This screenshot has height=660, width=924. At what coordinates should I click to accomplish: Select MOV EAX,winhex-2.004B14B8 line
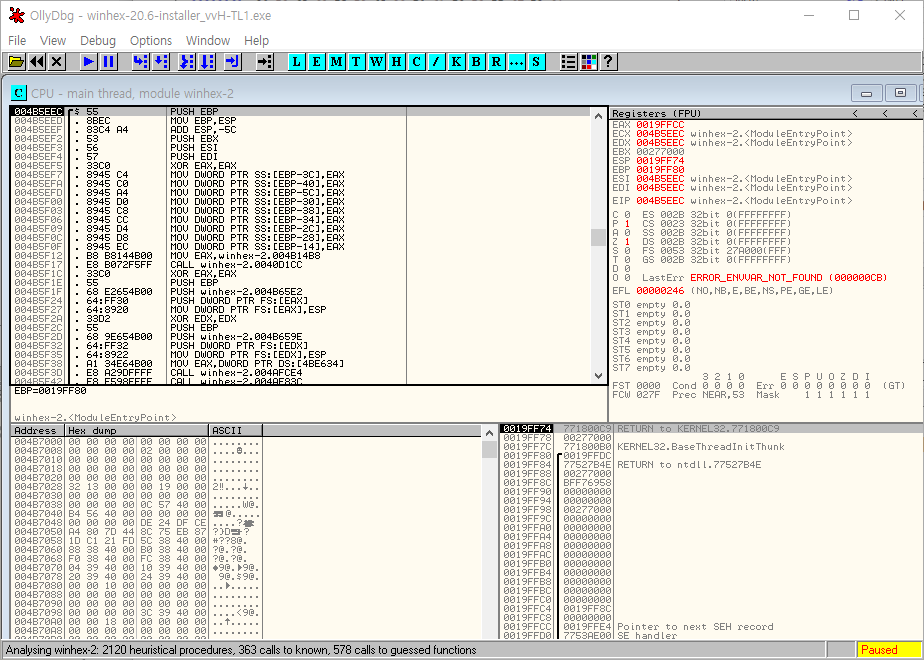[301, 256]
